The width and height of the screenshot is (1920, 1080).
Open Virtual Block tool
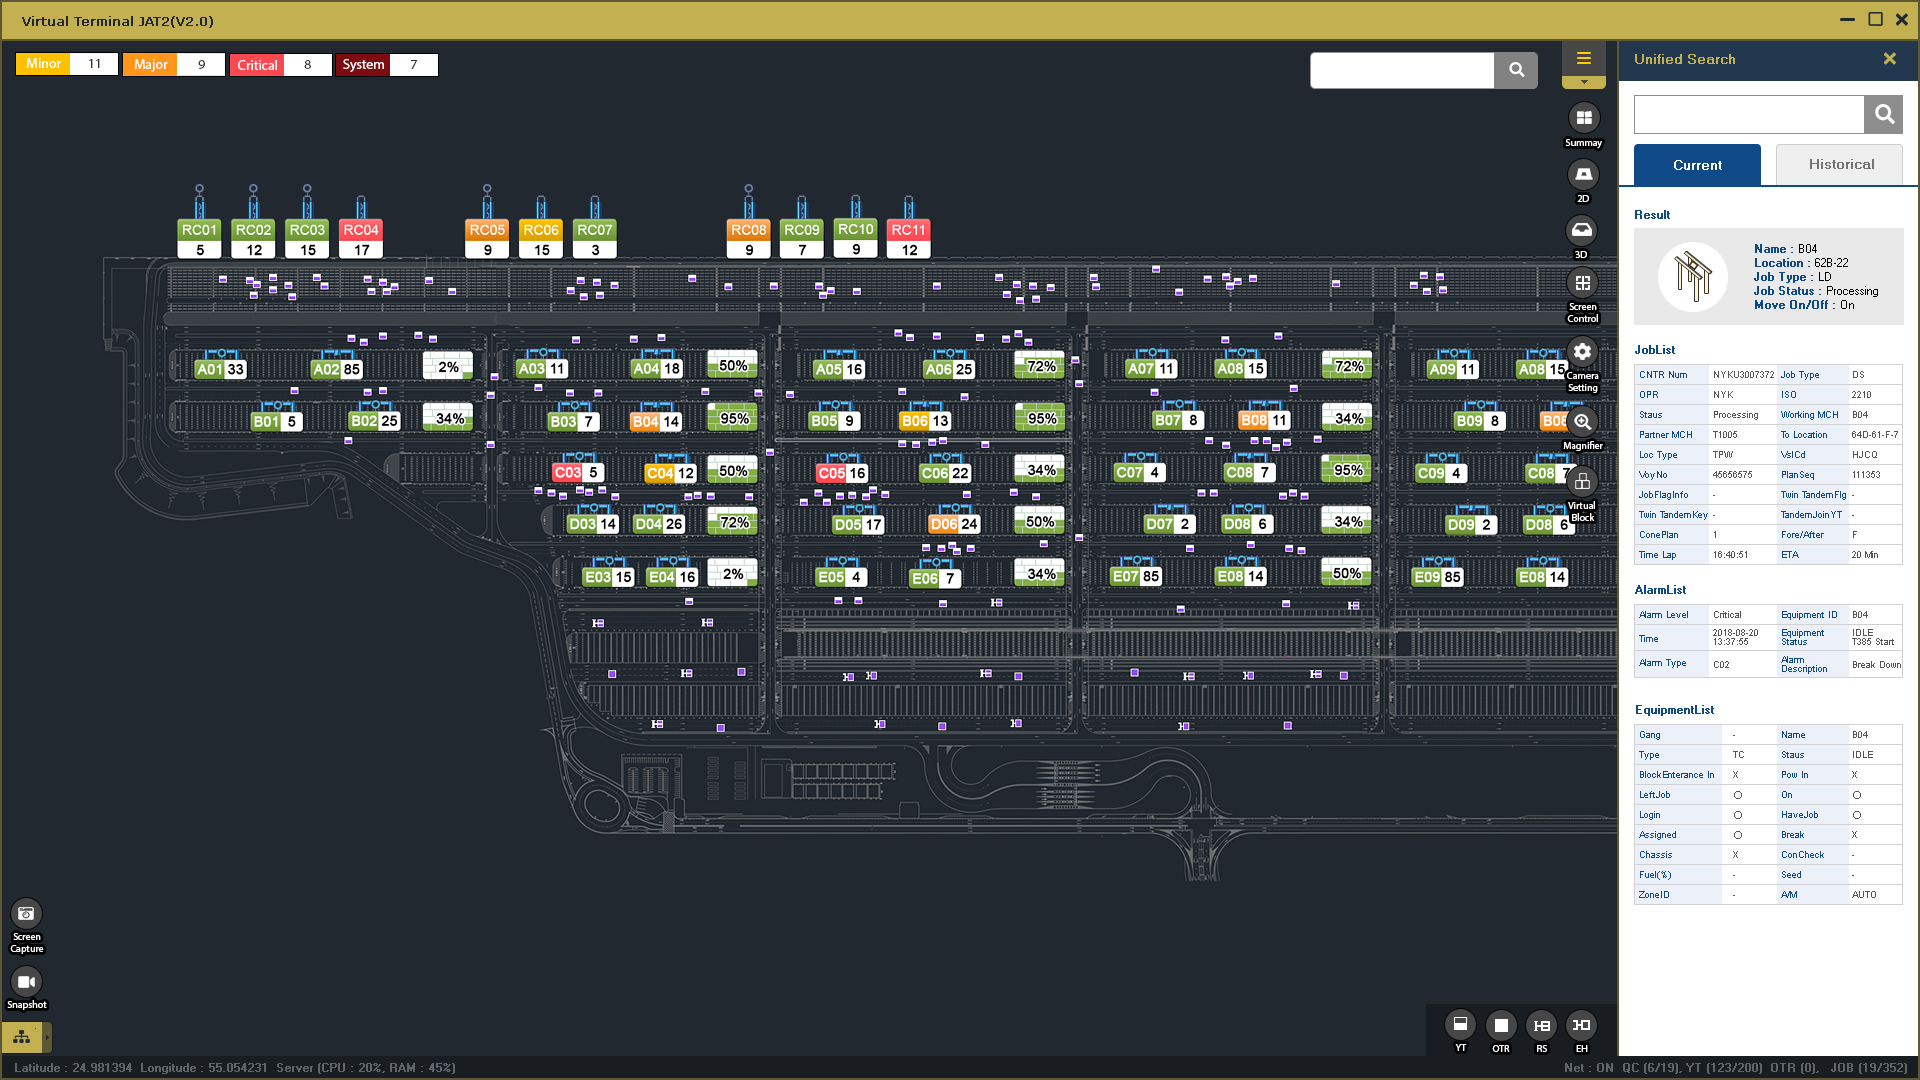coord(1582,482)
